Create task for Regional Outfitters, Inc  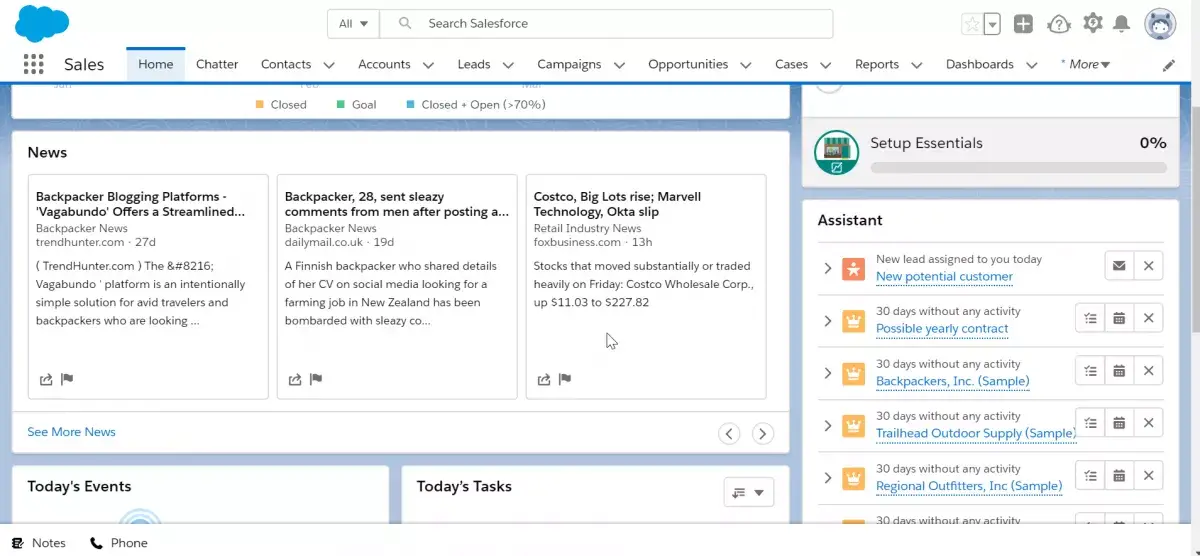click(x=1091, y=475)
